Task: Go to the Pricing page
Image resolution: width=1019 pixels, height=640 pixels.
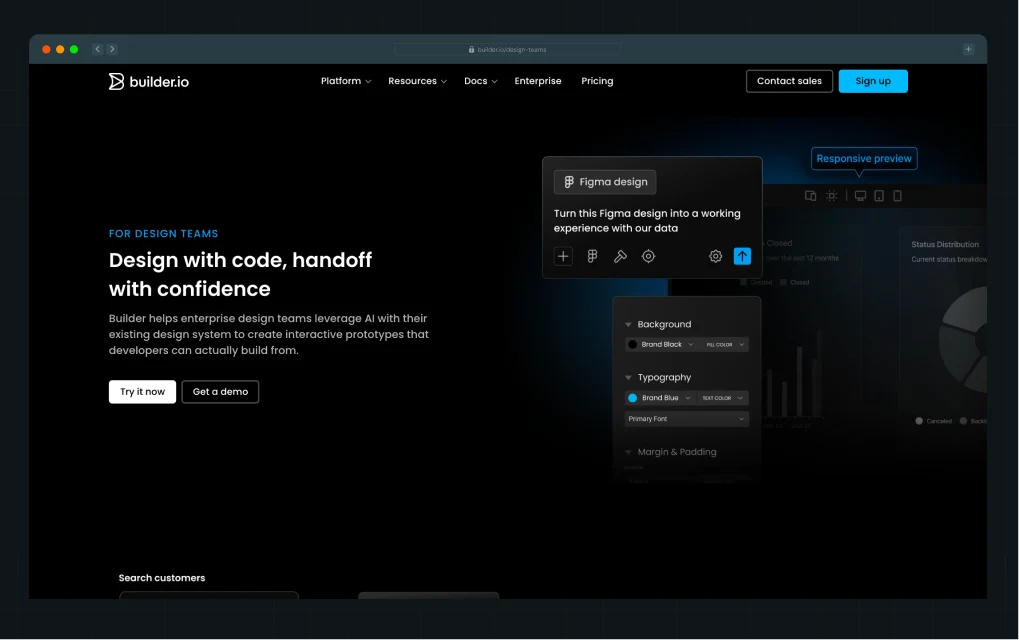Action: point(597,81)
